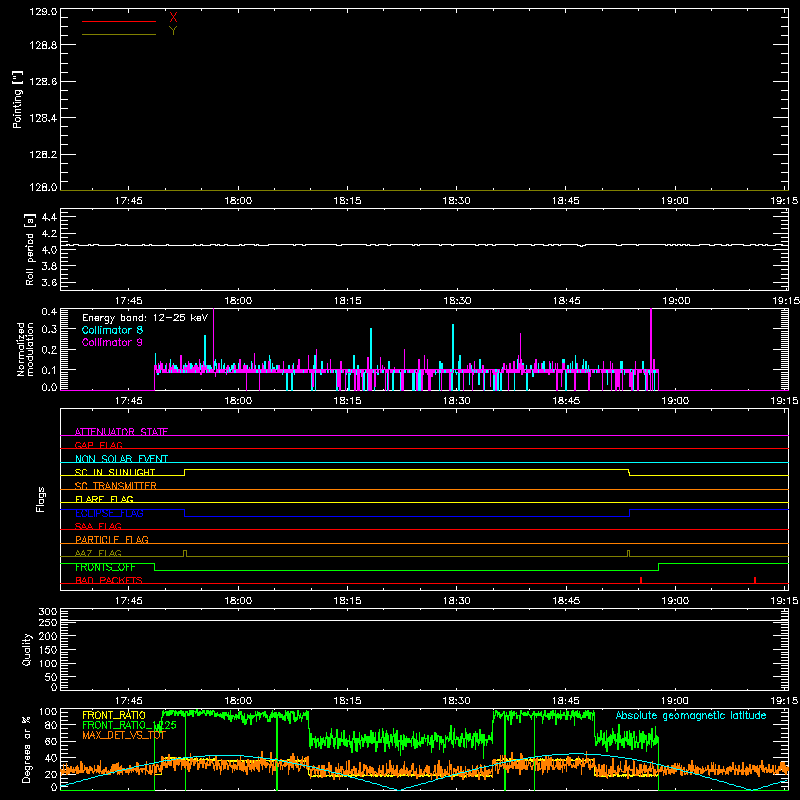800x800 pixels.
Task: Click the yellow FRONT_RATIO legend label
Action: [114, 715]
